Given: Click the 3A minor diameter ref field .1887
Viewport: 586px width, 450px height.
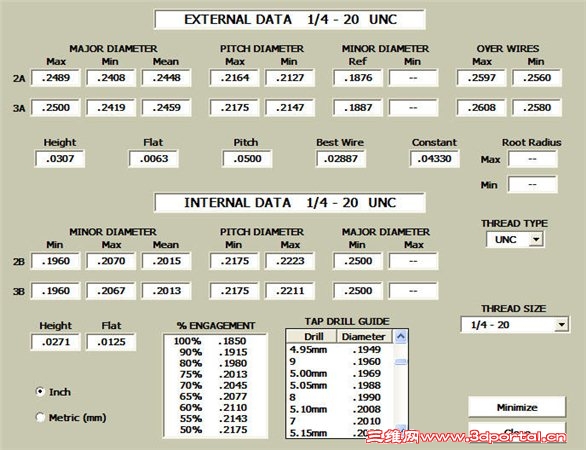Looking at the screenshot, I should [358, 108].
